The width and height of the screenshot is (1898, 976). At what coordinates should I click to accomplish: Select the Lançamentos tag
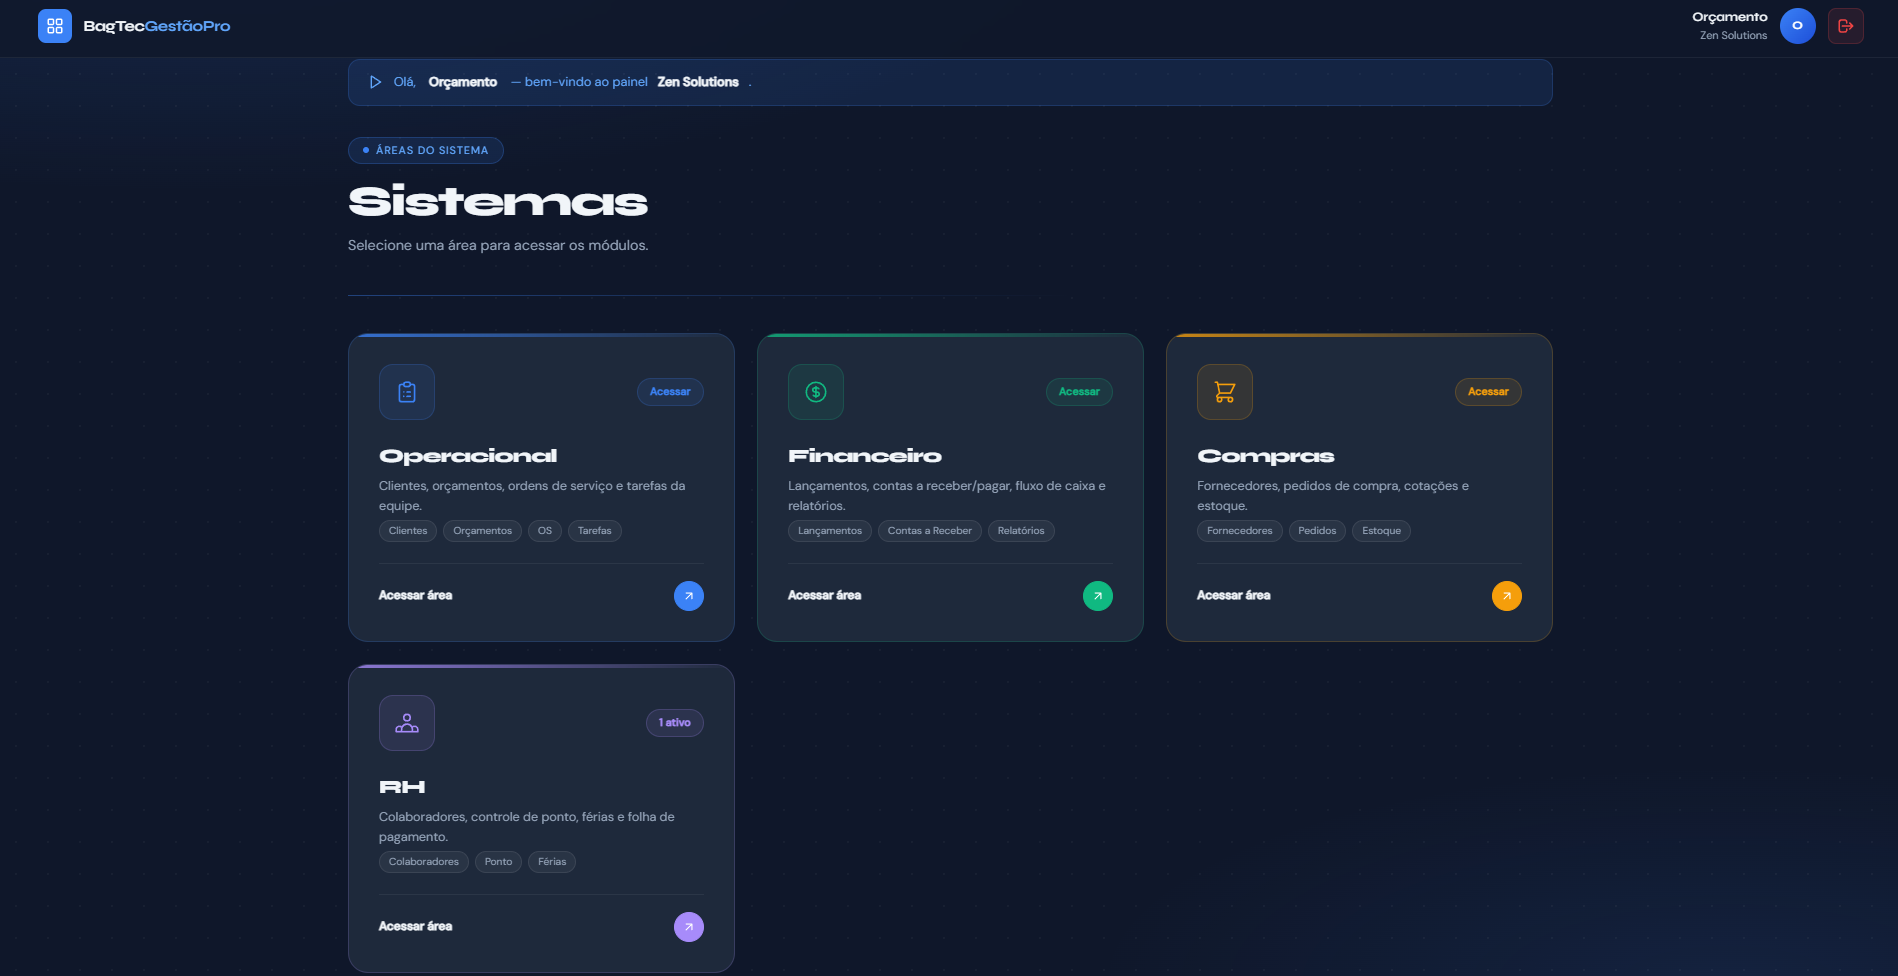pyautogui.click(x=830, y=531)
